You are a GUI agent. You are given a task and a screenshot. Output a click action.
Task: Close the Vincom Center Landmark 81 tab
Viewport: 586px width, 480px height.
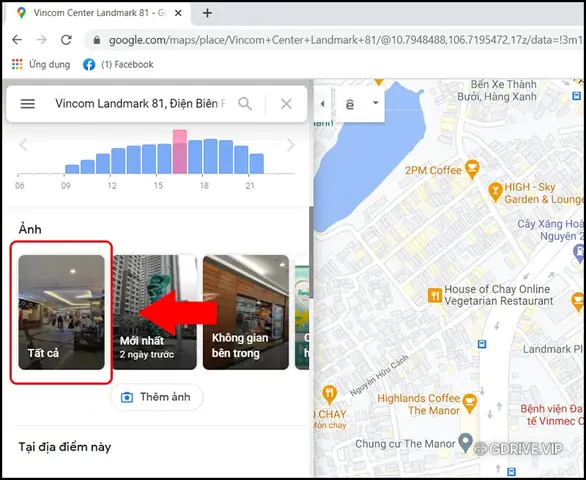(x=178, y=13)
